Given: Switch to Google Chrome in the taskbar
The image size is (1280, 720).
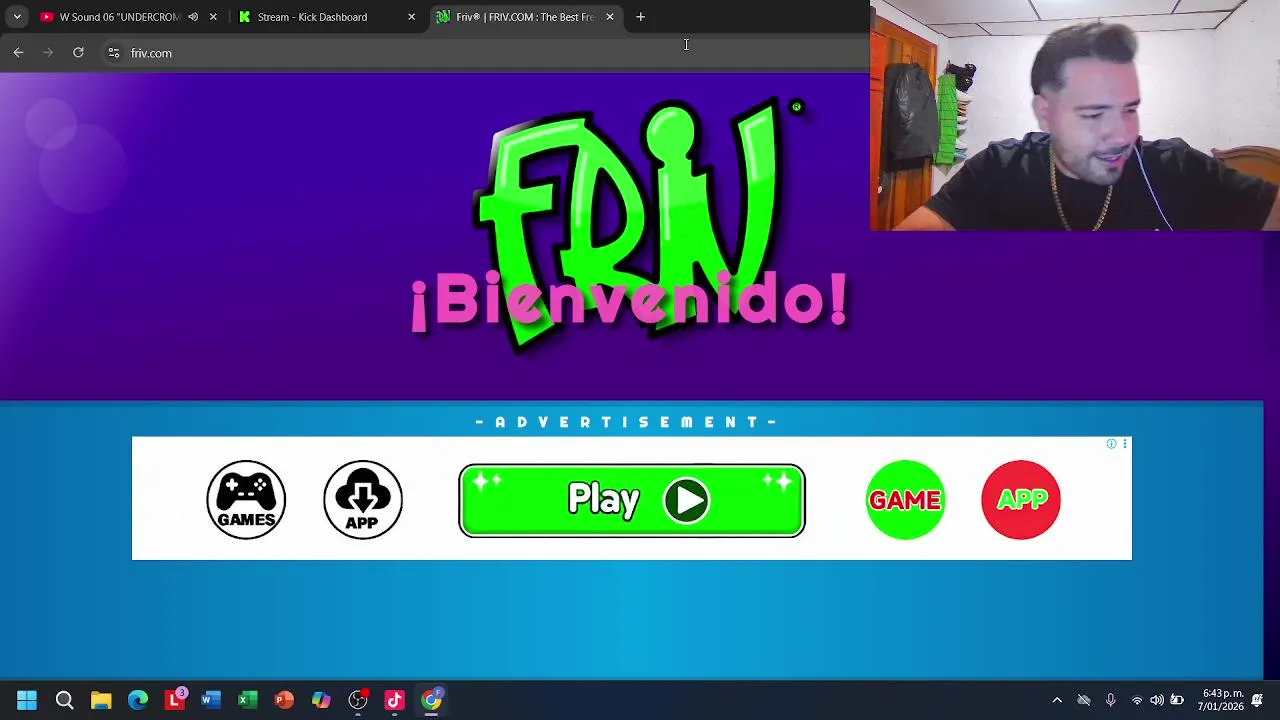Looking at the screenshot, I should coord(431,700).
